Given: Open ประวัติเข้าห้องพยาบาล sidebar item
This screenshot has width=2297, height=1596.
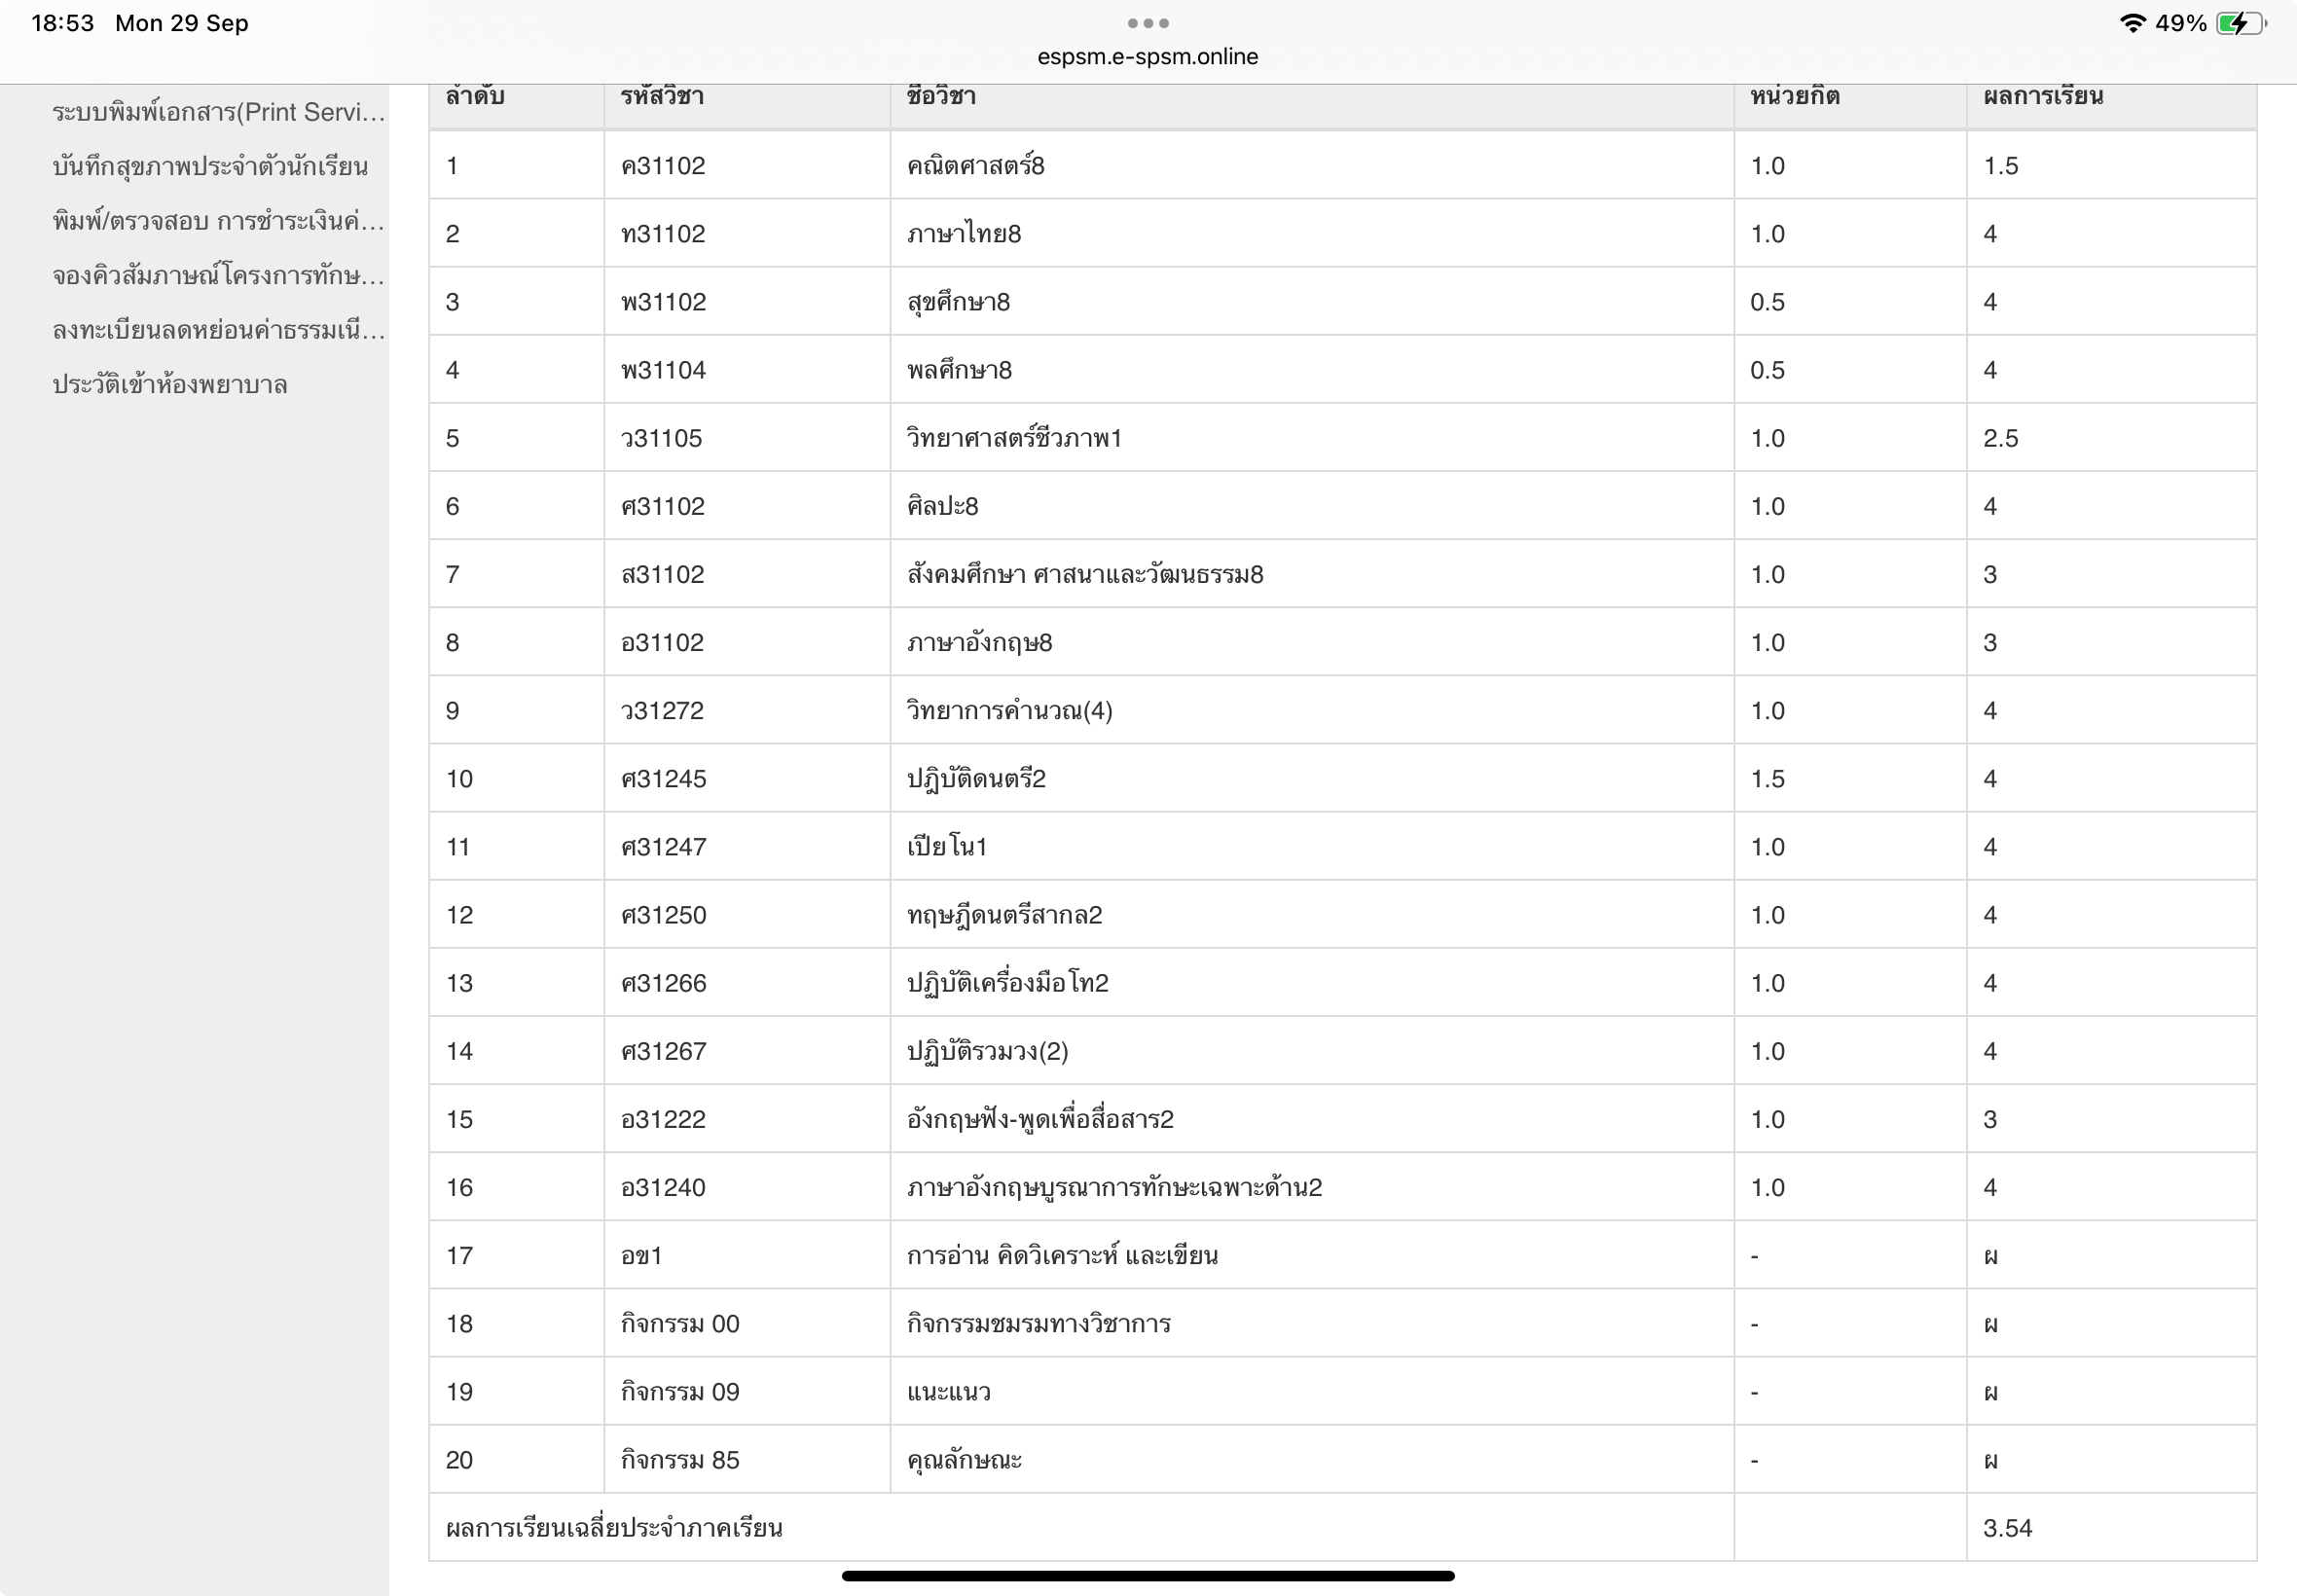Looking at the screenshot, I should pyautogui.click(x=170, y=385).
